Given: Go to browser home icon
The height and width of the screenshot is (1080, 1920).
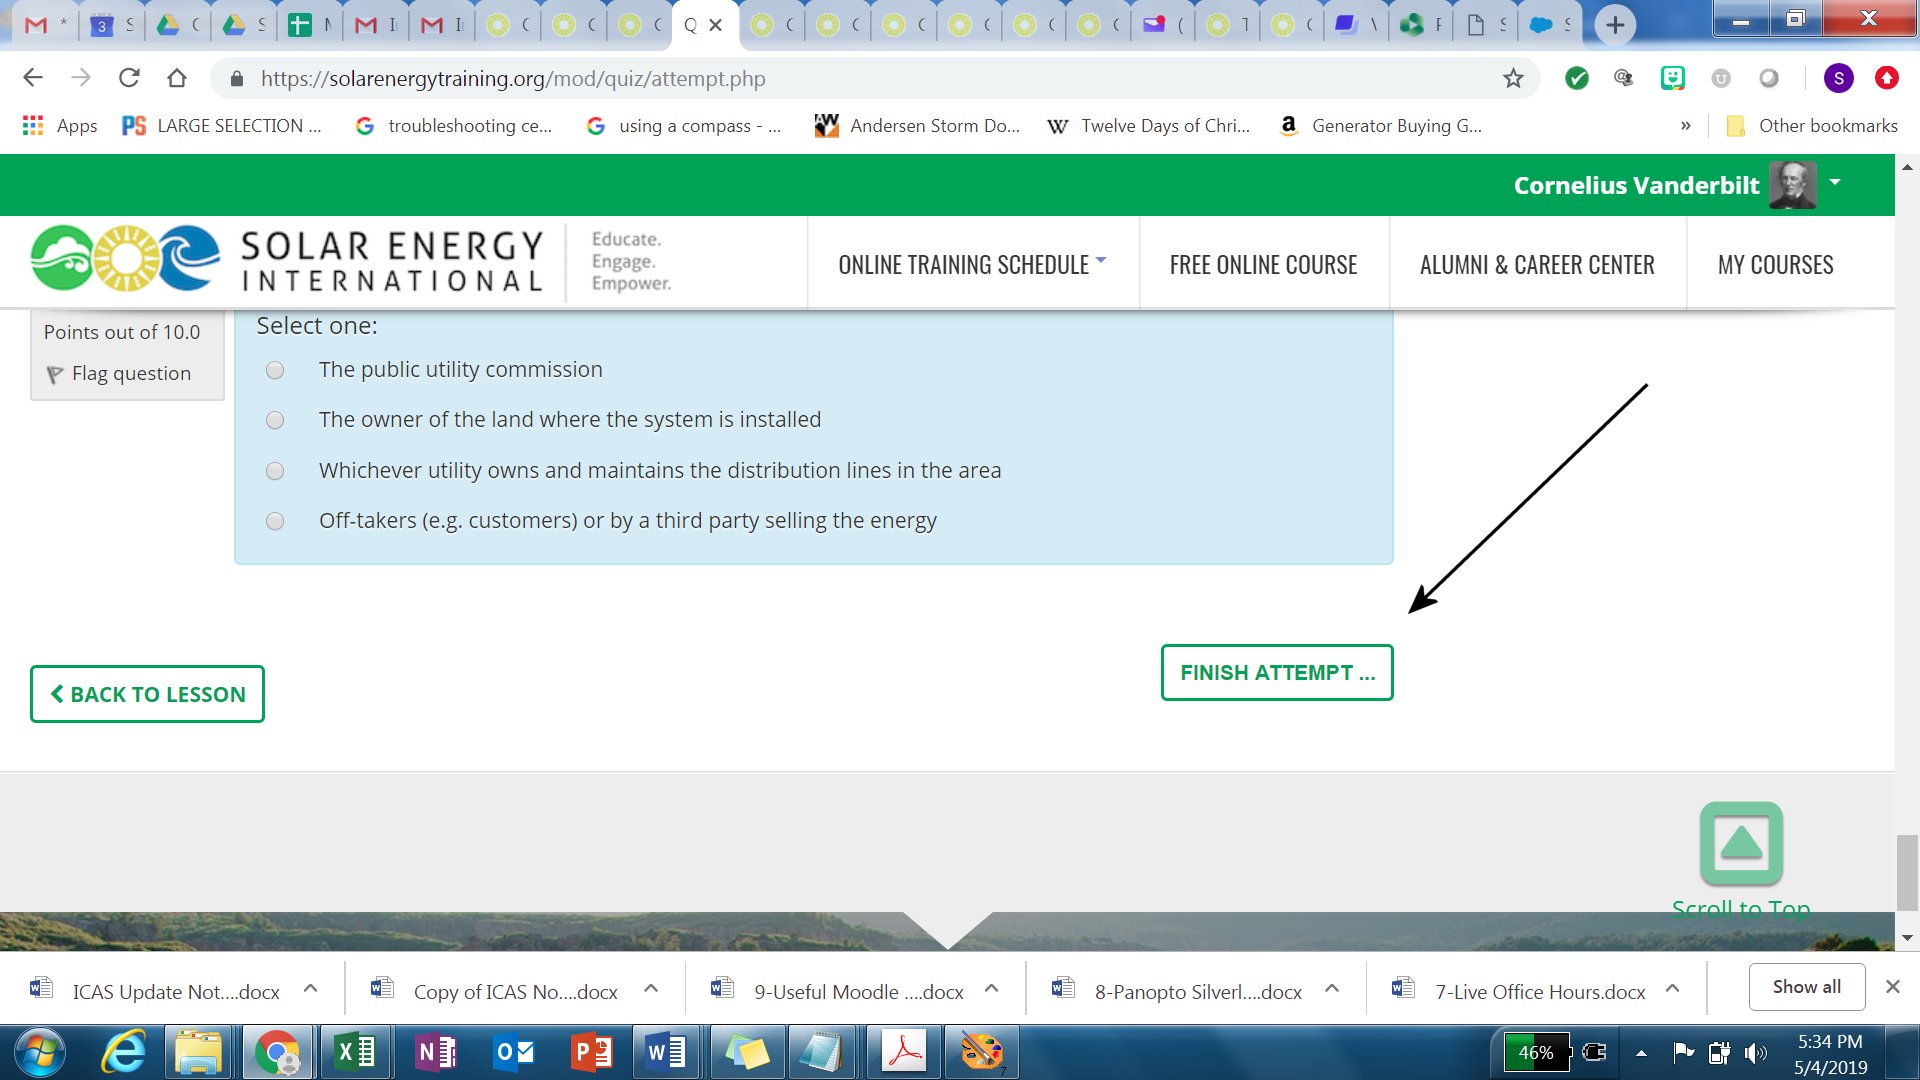Looking at the screenshot, I should point(177,78).
